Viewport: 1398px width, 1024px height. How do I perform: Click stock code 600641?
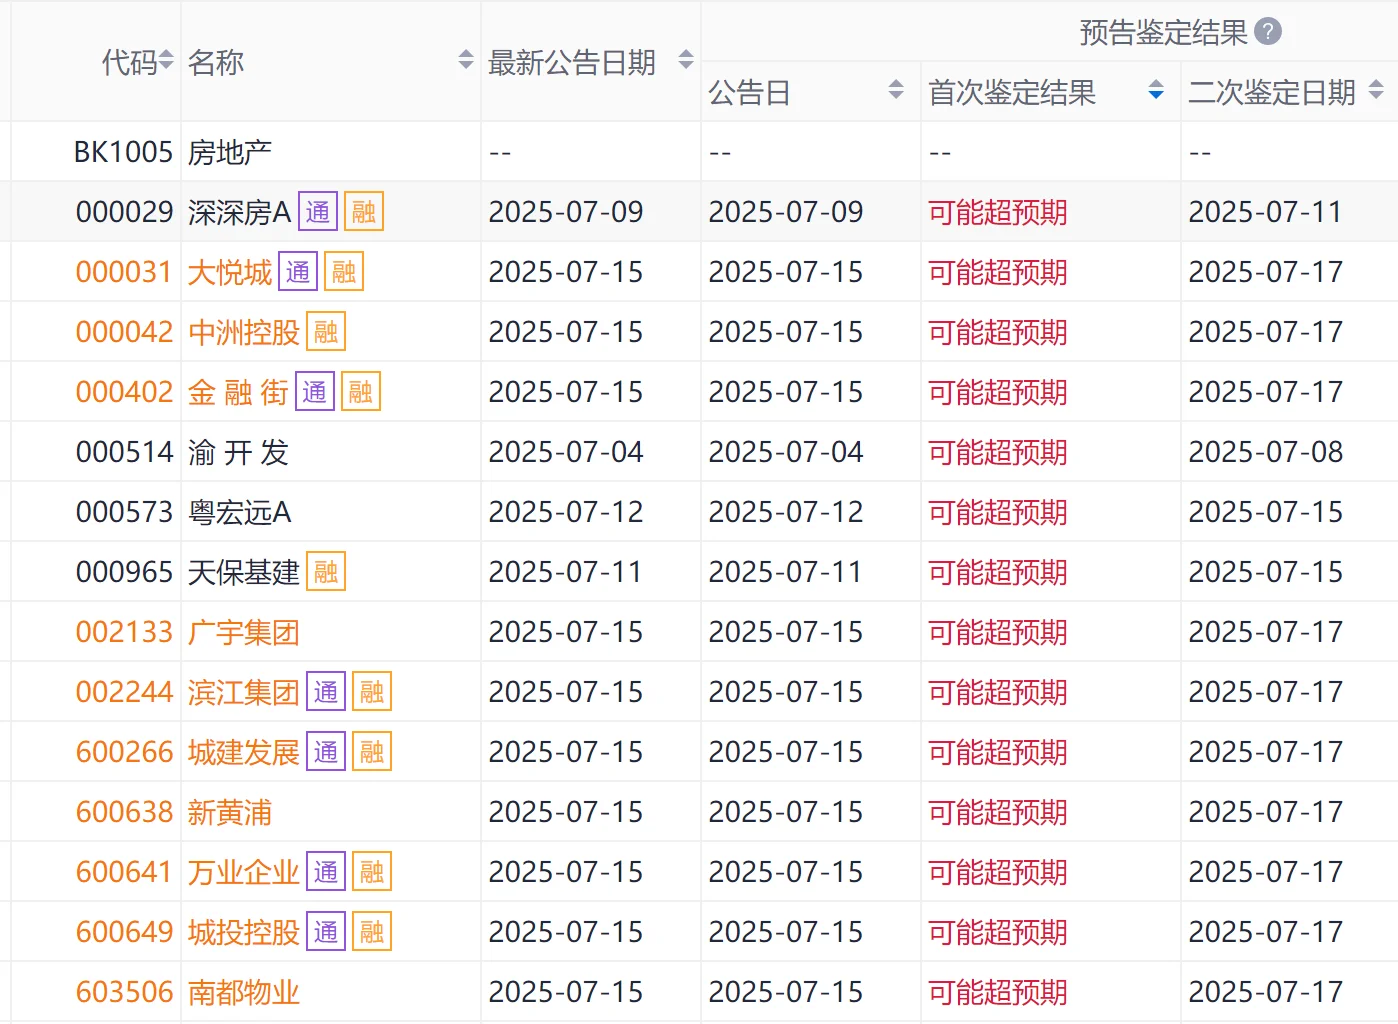coord(124,872)
